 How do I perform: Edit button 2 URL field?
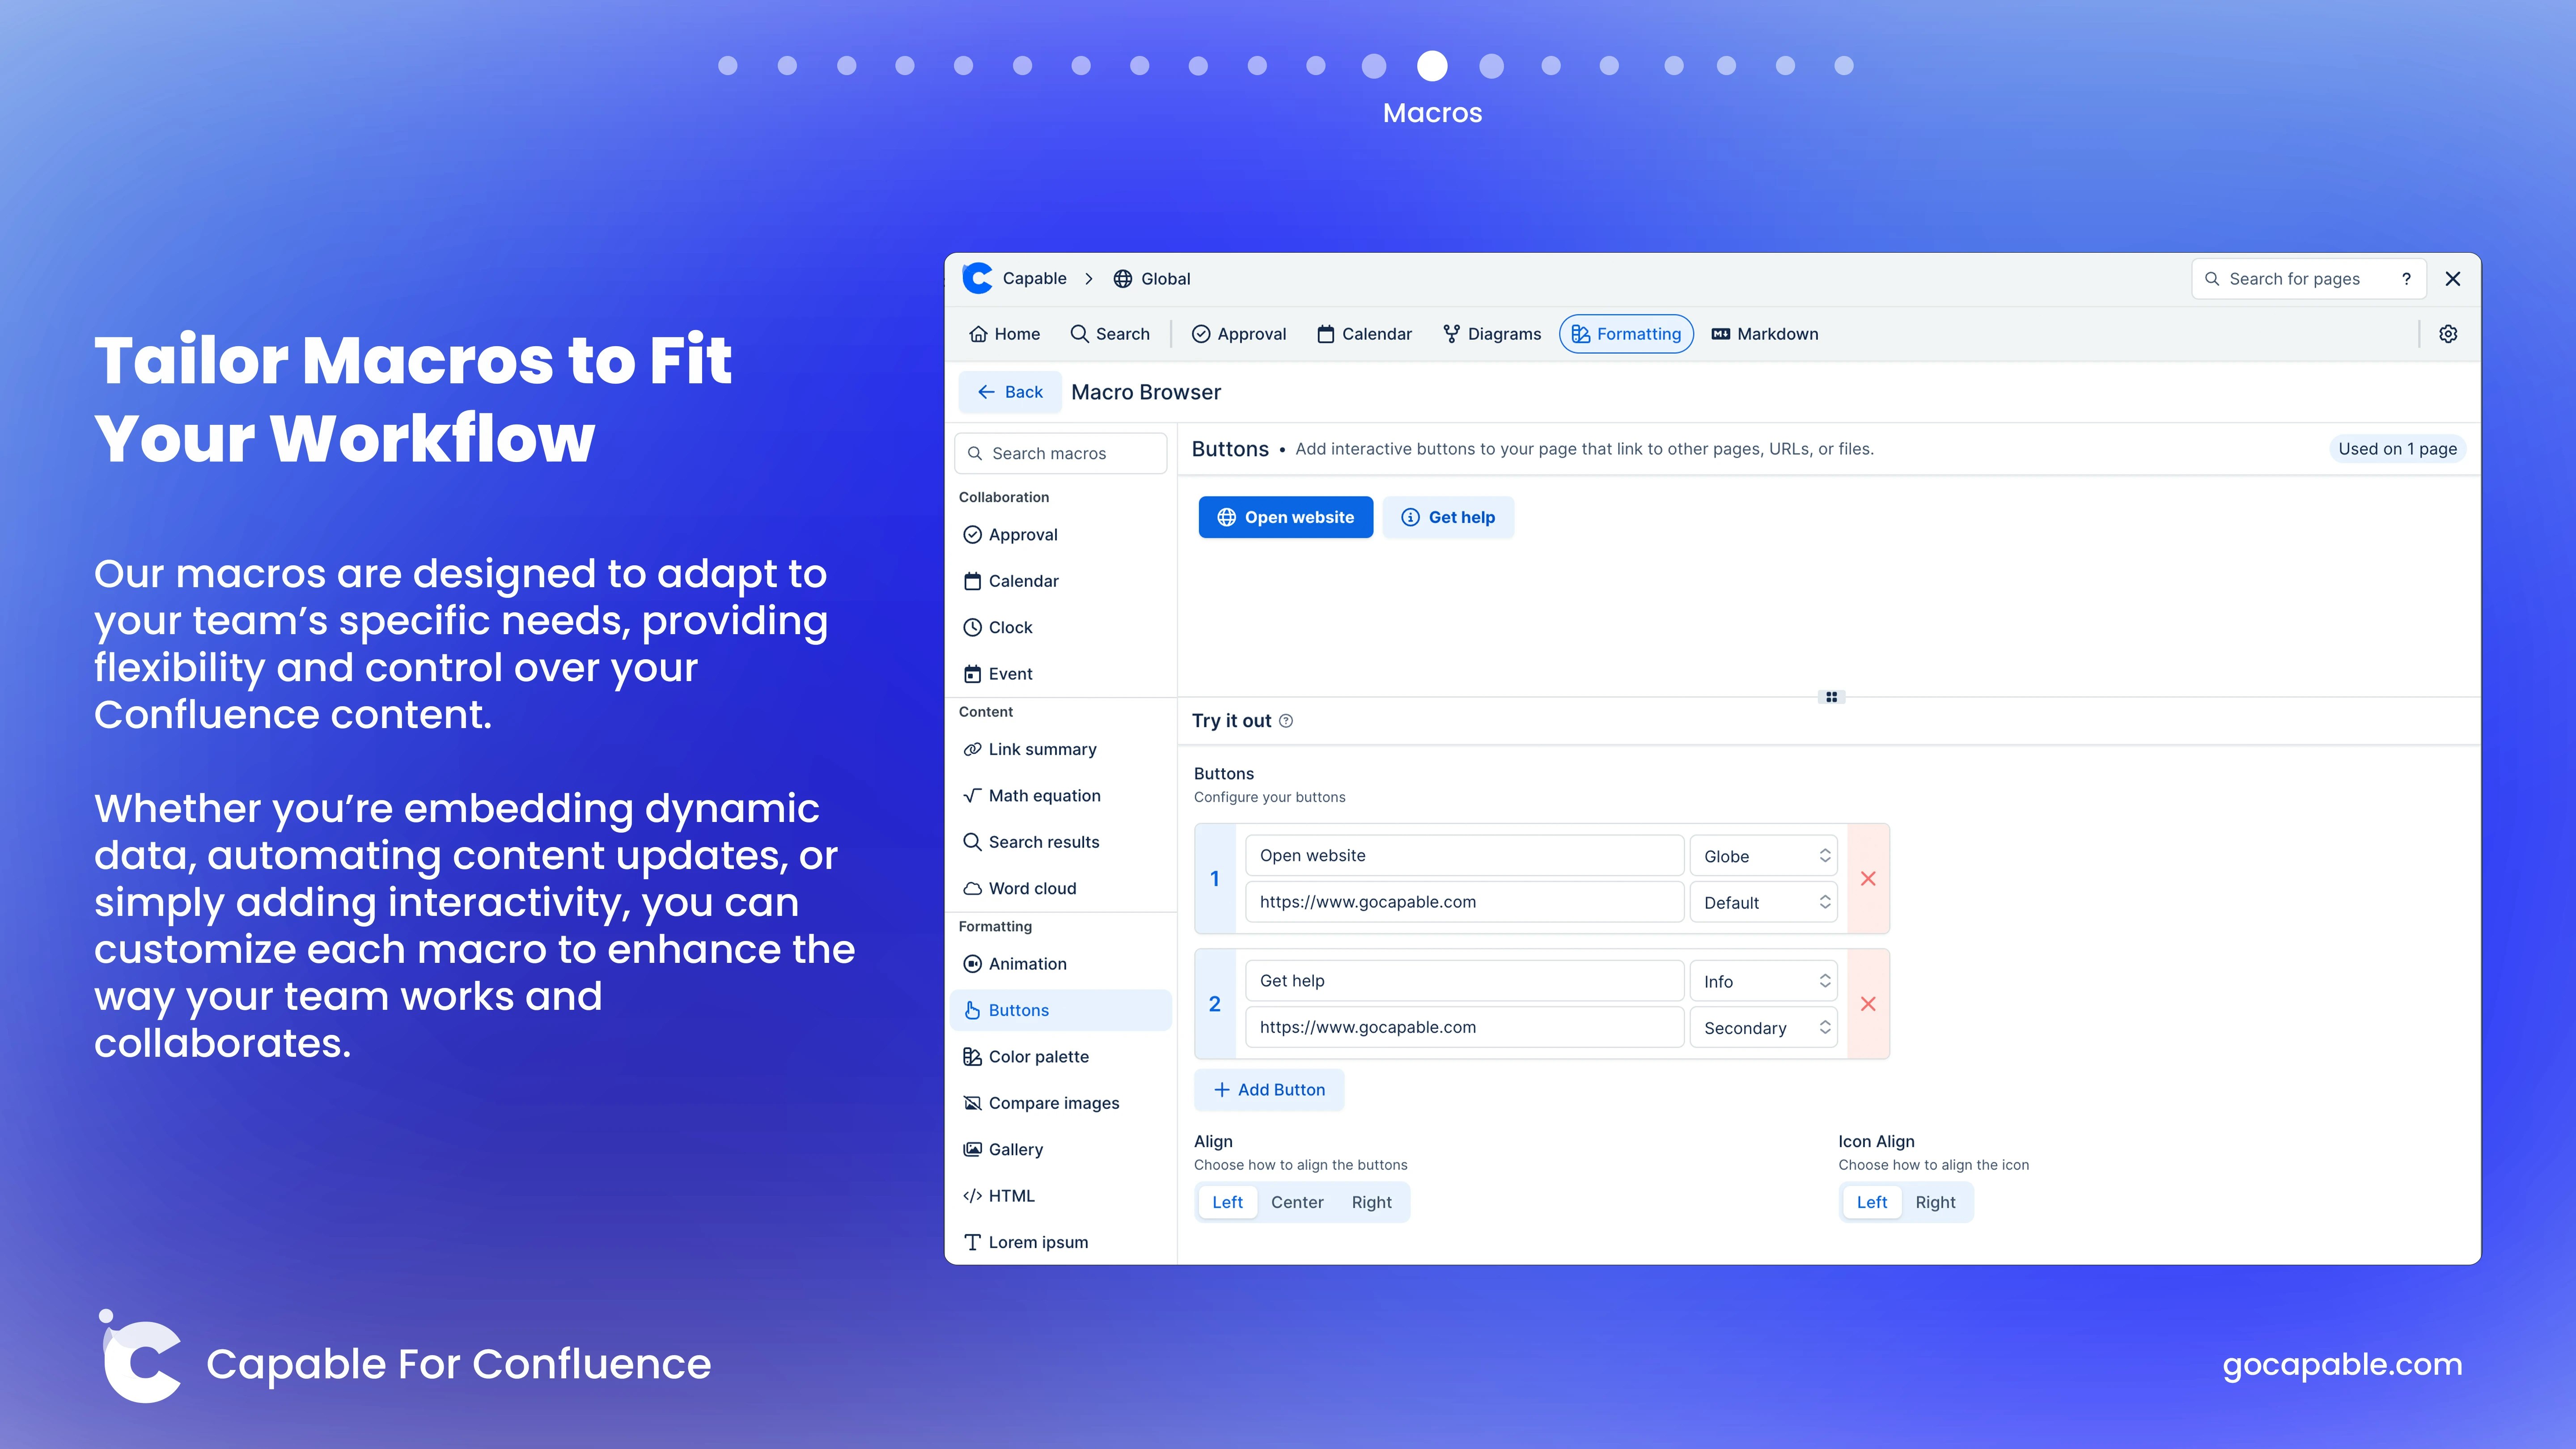(x=1464, y=1027)
